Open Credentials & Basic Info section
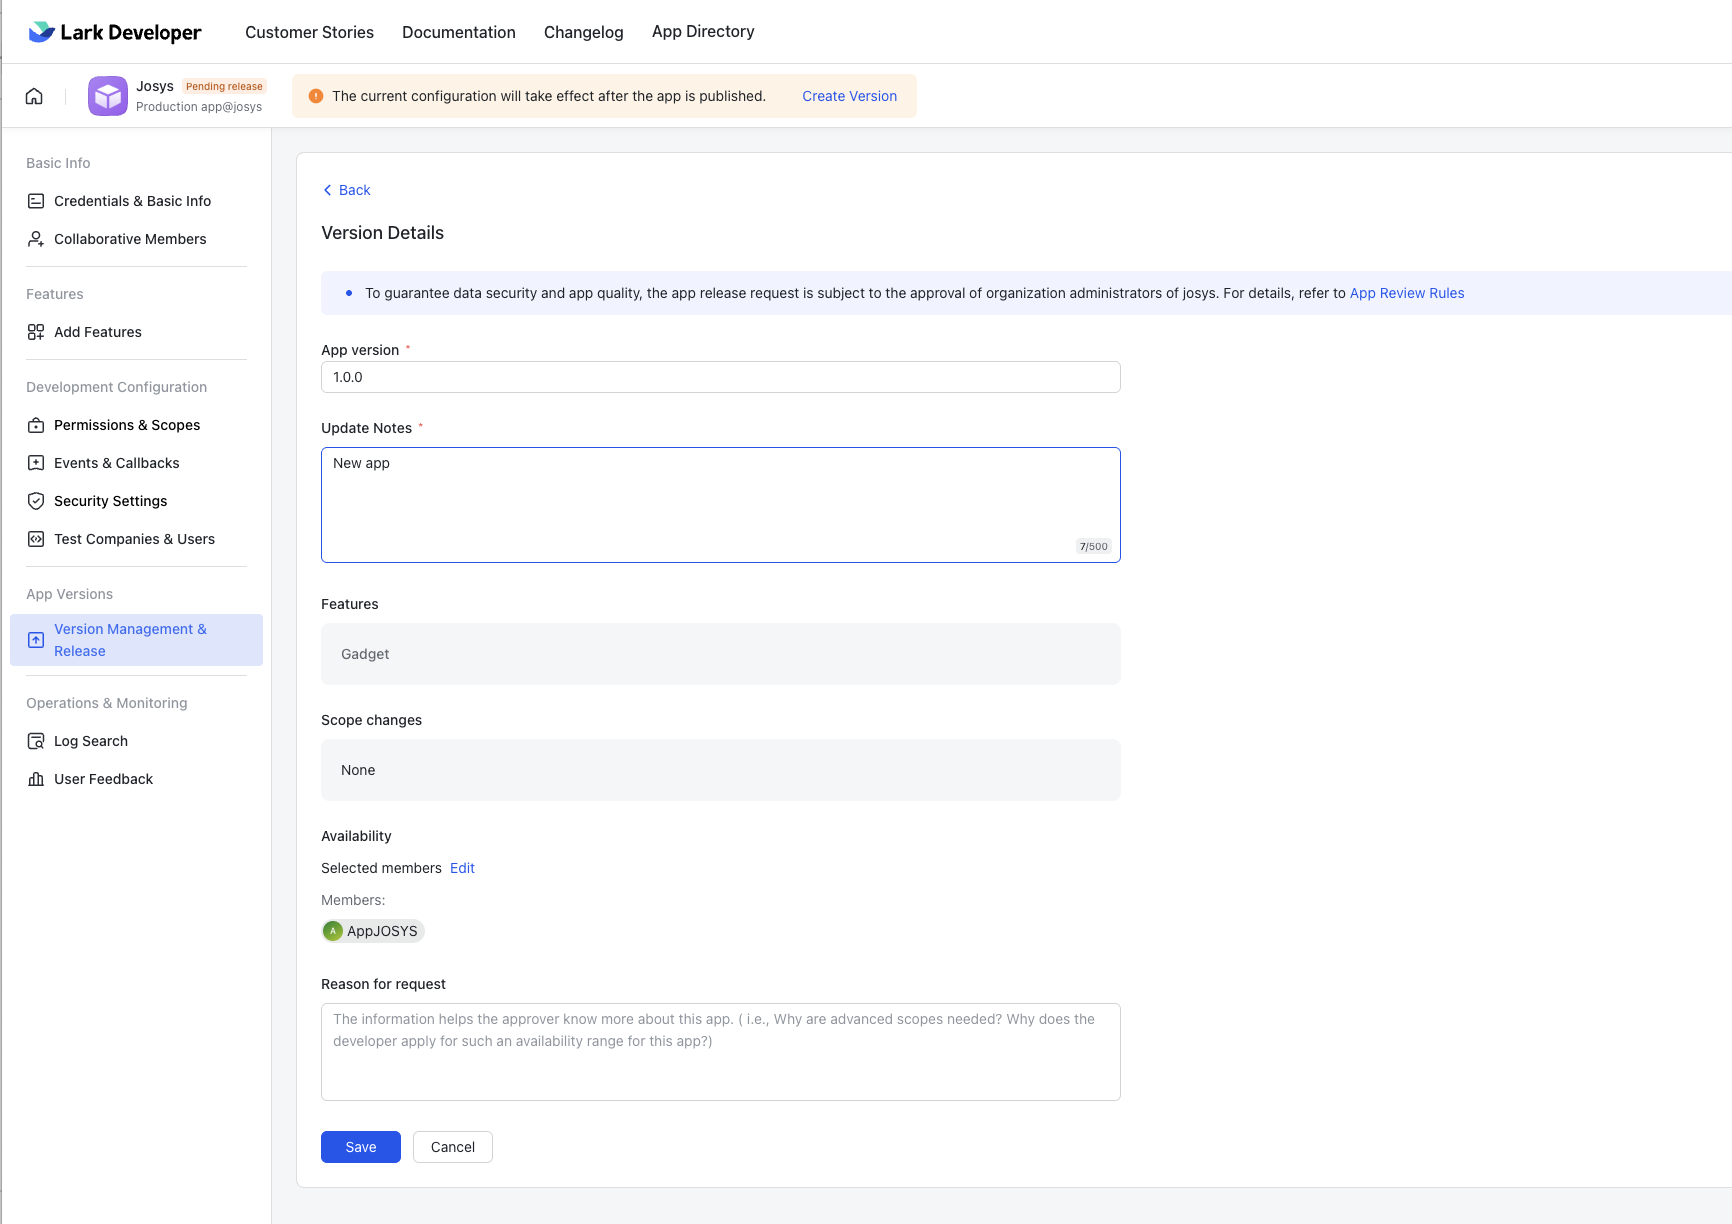 tap(132, 201)
